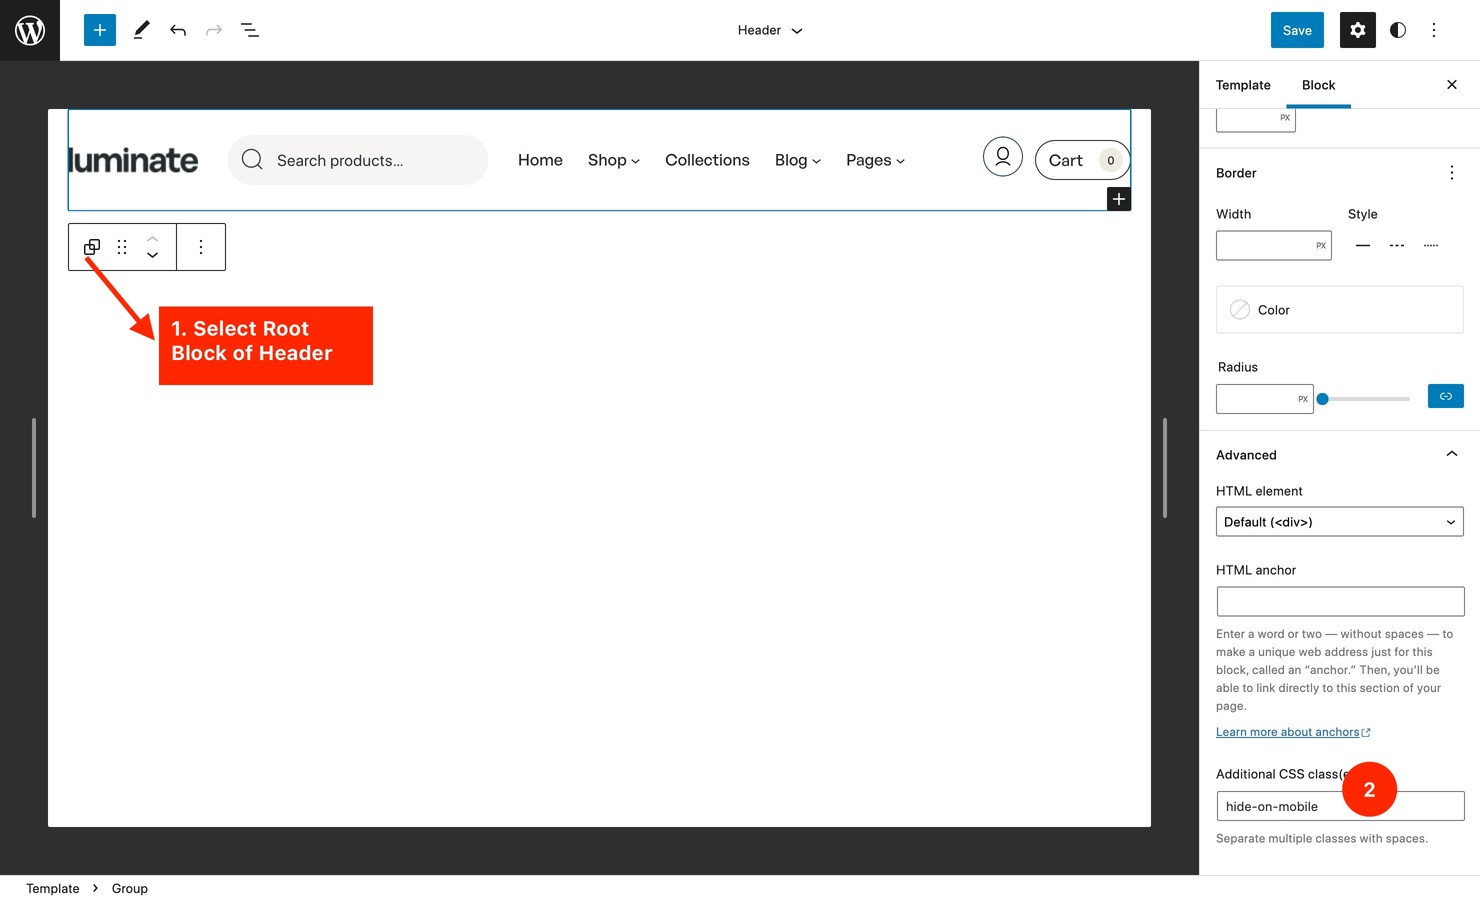The width and height of the screenshot is (1480, 900).
Task: Select the dotted border style
Action: [x=1430, y=245]
